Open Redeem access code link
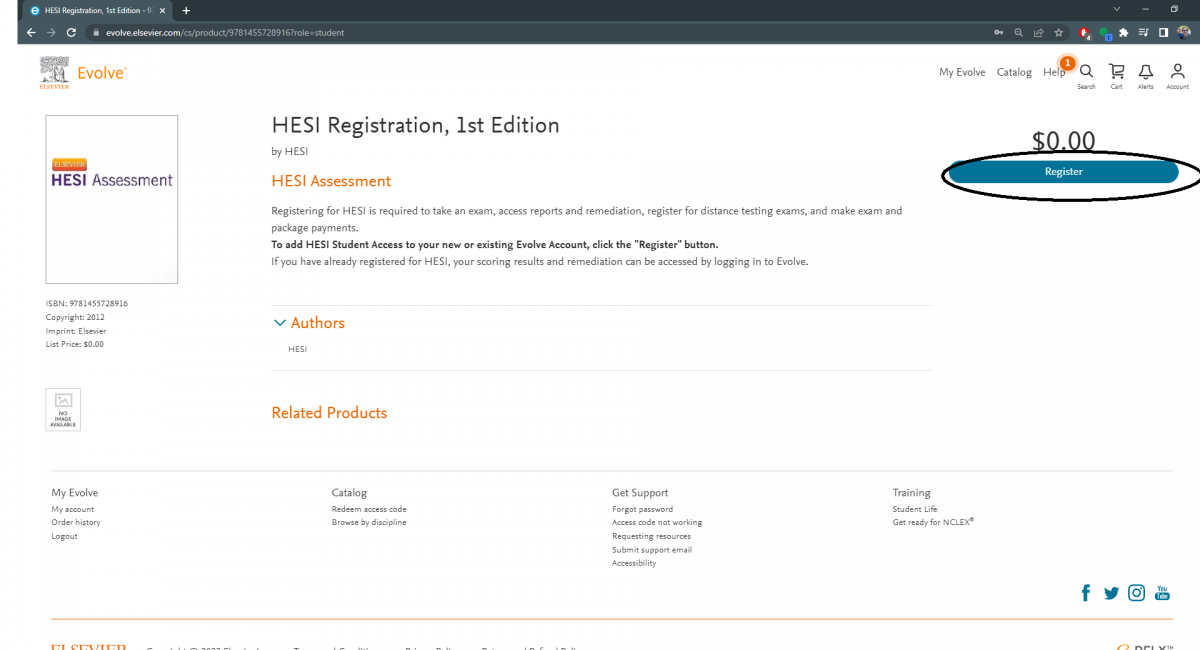Screen dimensions: 1200x650 click(x=369, y=509)
